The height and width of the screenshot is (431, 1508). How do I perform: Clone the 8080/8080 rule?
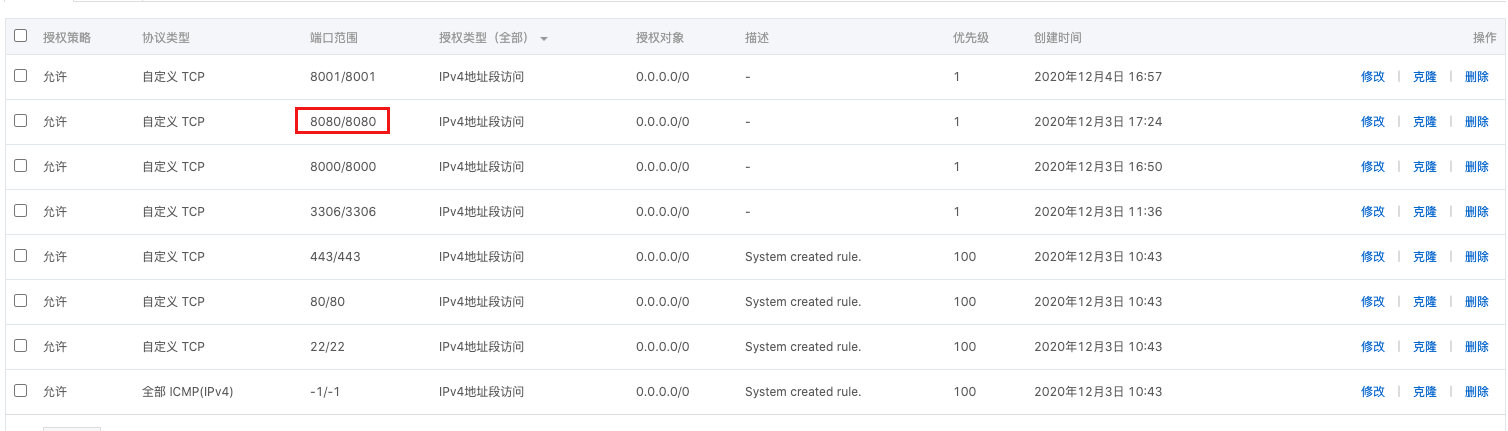point(1424,122)
